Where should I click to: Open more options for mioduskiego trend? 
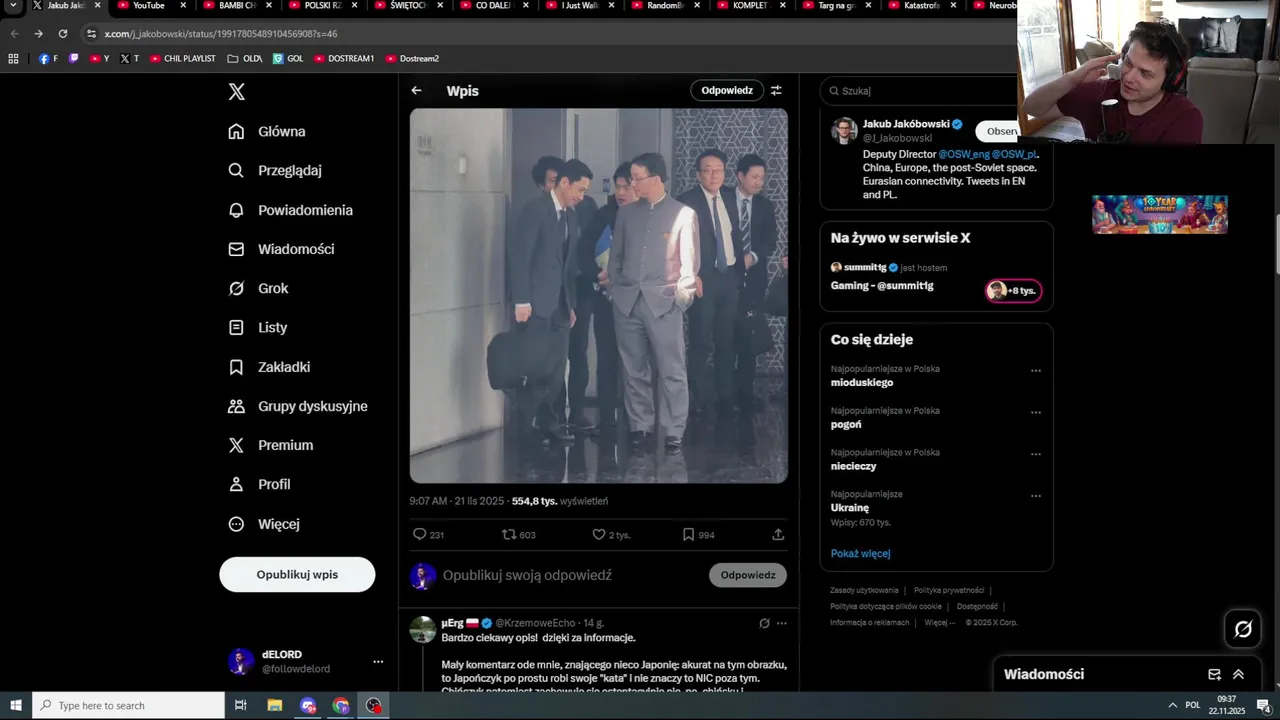coord(1036,371)
